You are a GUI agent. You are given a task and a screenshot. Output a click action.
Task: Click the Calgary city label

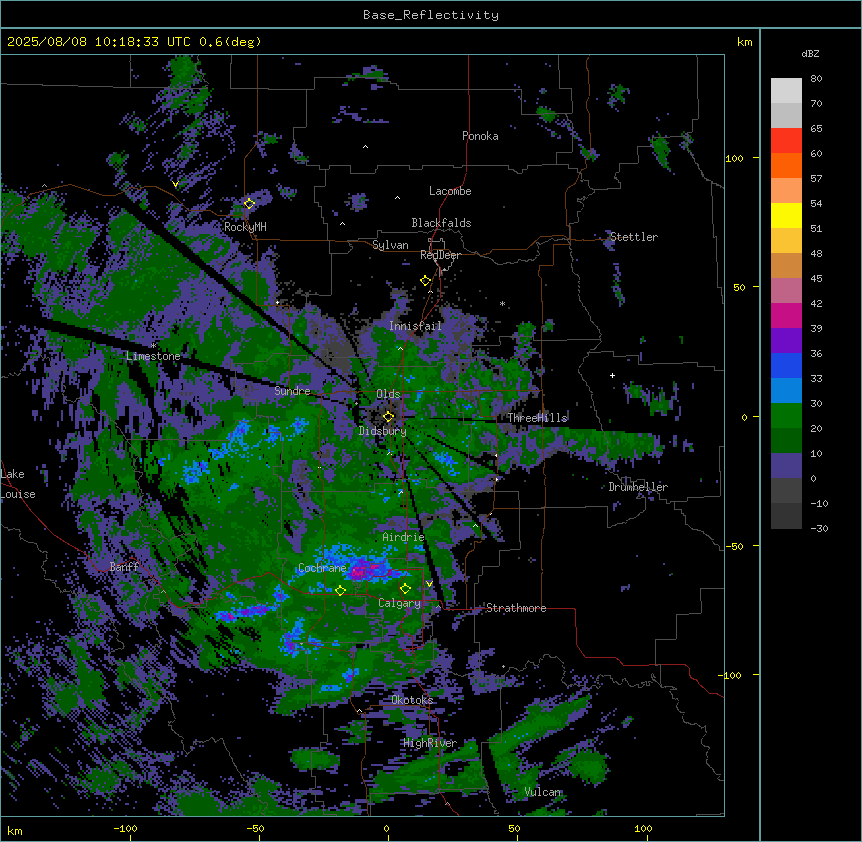[399, 603]
